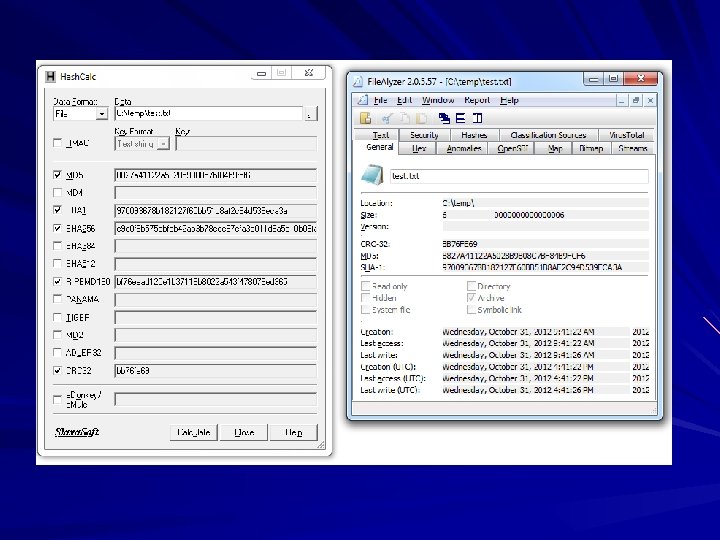Enable the eDonkey/eMule checkbox
The image size is (720, 540).
coord(57,399)
